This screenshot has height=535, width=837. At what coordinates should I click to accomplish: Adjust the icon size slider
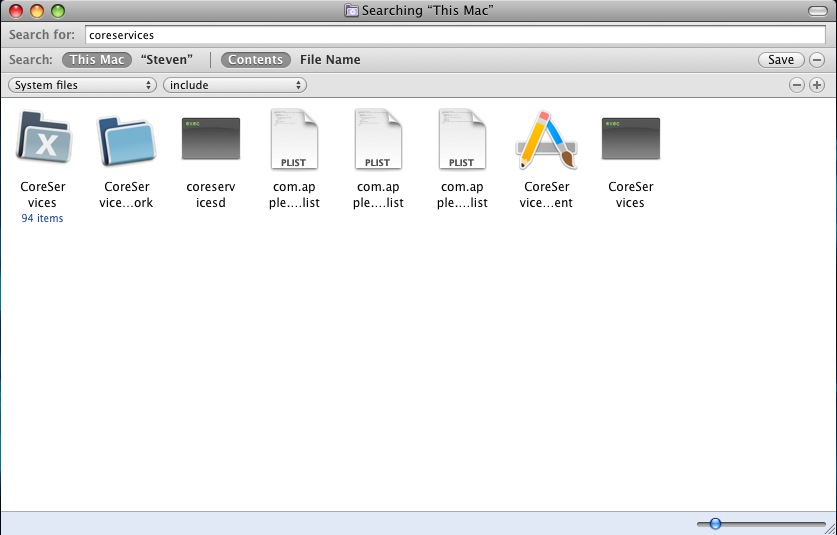pyautogui.click(x=715, y=523)
